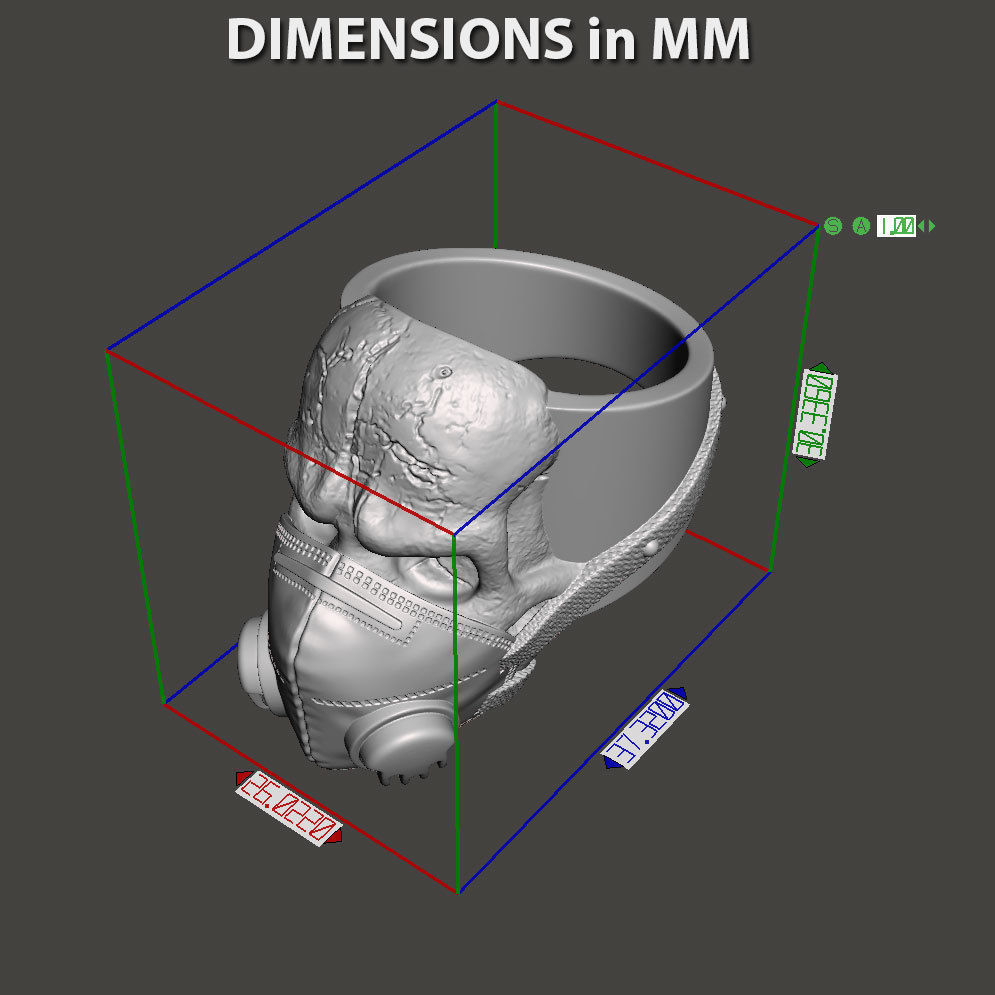Click the green A circle icon
The height and width of the screenshot is (995, 995).
click(860, 225)
